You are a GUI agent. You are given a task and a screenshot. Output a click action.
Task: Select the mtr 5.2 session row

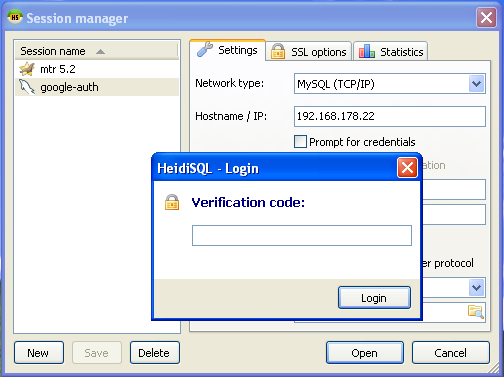tap(97, 69)
